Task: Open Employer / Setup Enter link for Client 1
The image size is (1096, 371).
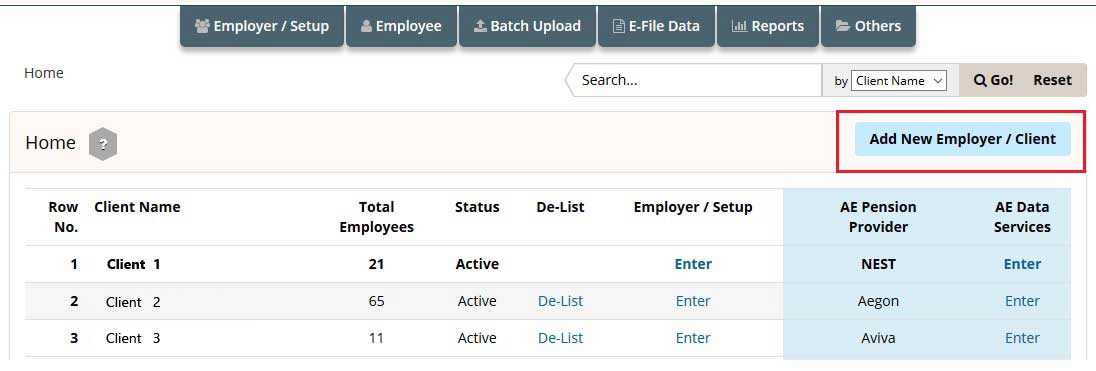Action: (693, 264)
